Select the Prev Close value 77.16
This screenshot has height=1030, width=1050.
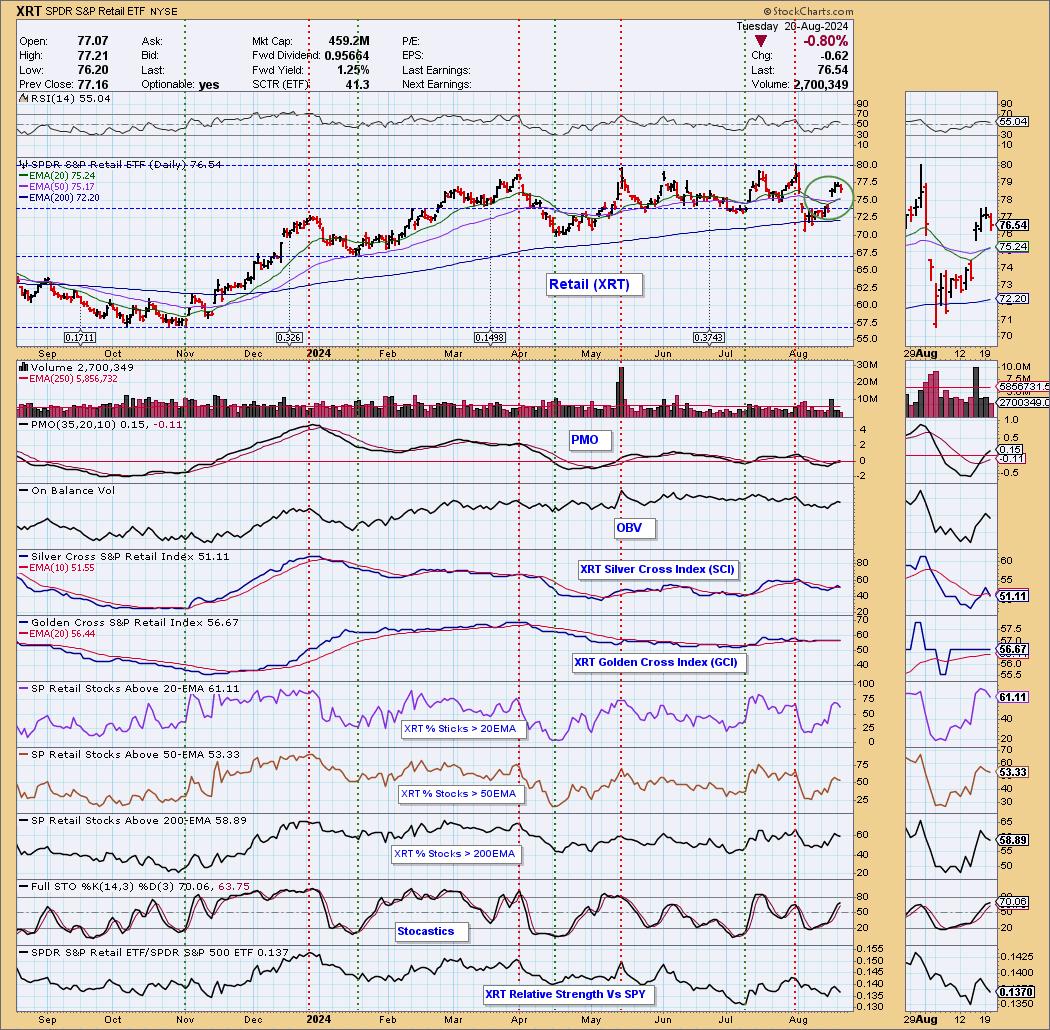pyautogui.click(x=92, y=84)
